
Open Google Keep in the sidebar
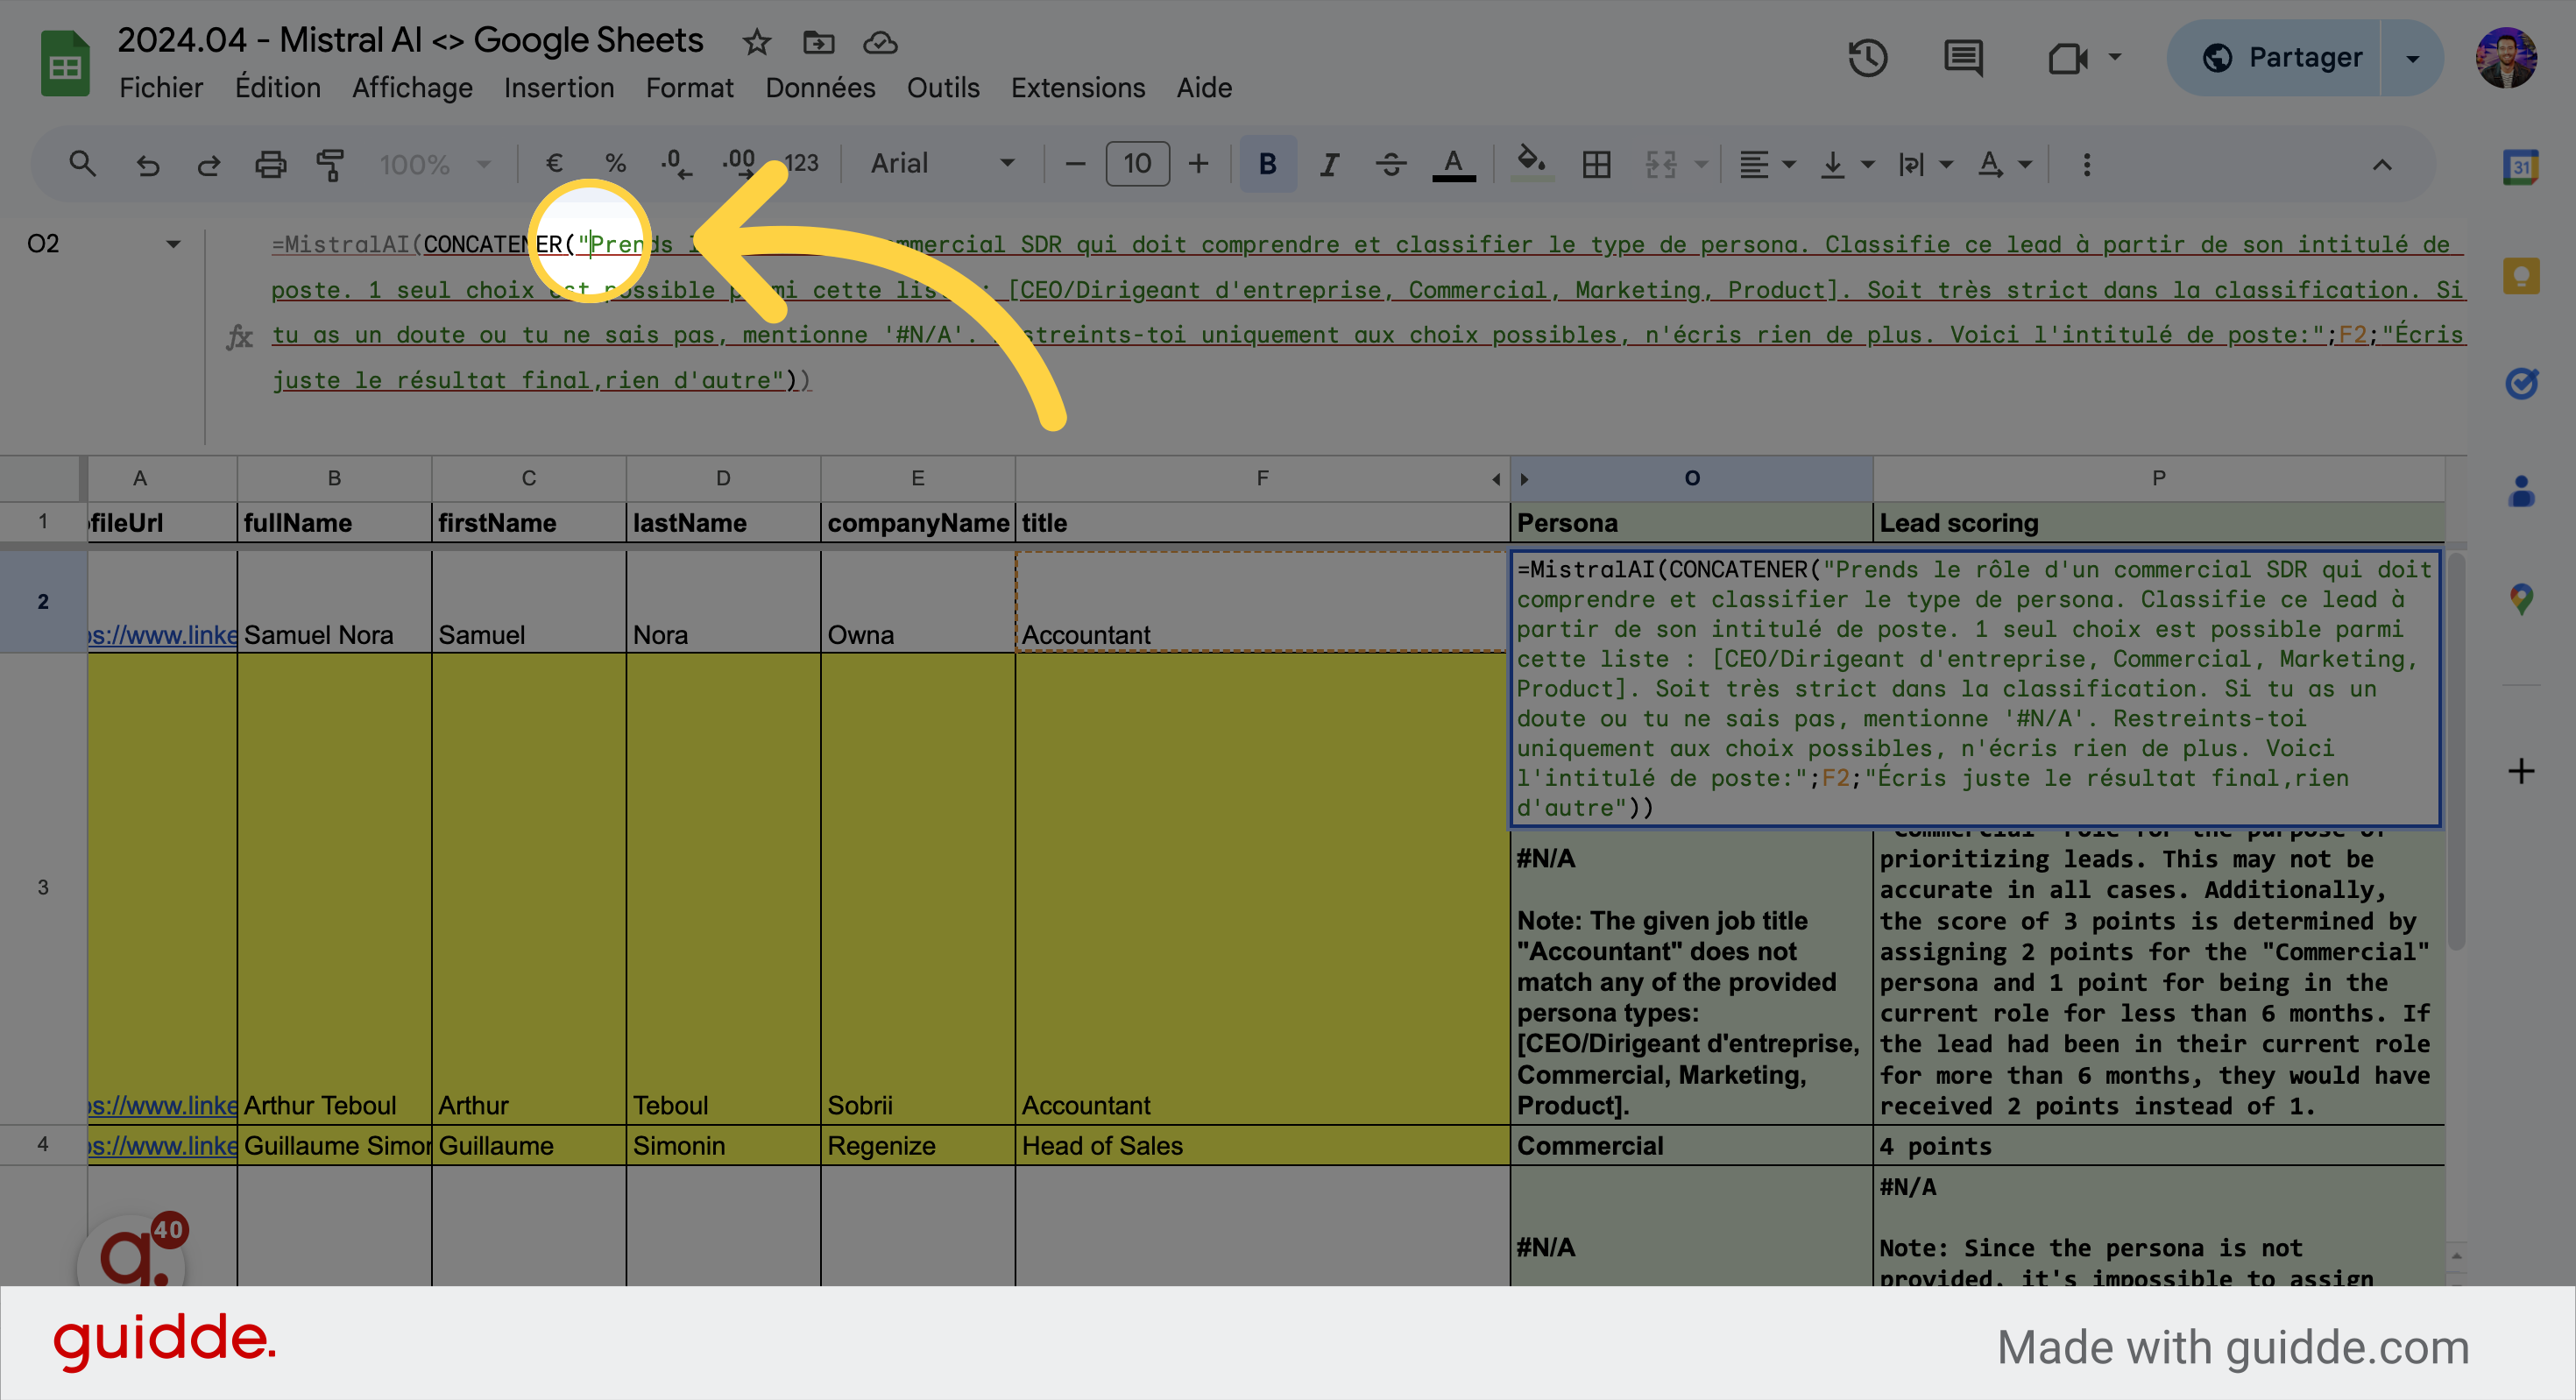2522,275
